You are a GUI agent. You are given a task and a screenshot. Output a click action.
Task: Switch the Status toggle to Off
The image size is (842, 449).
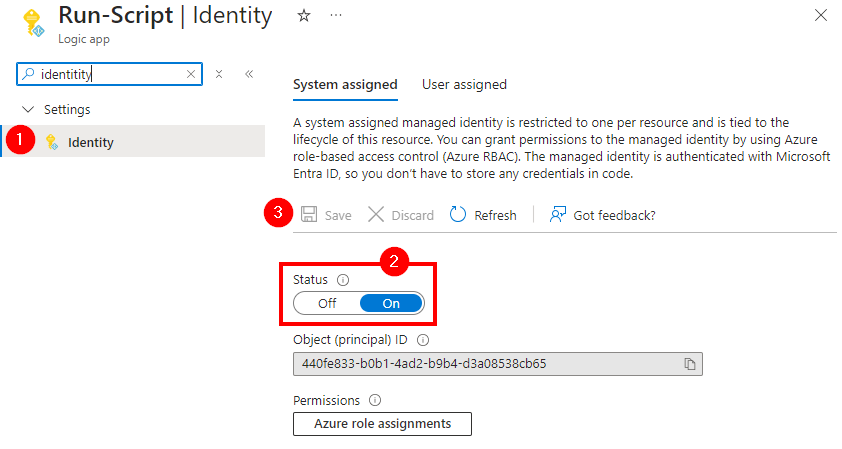coord(327,303)
